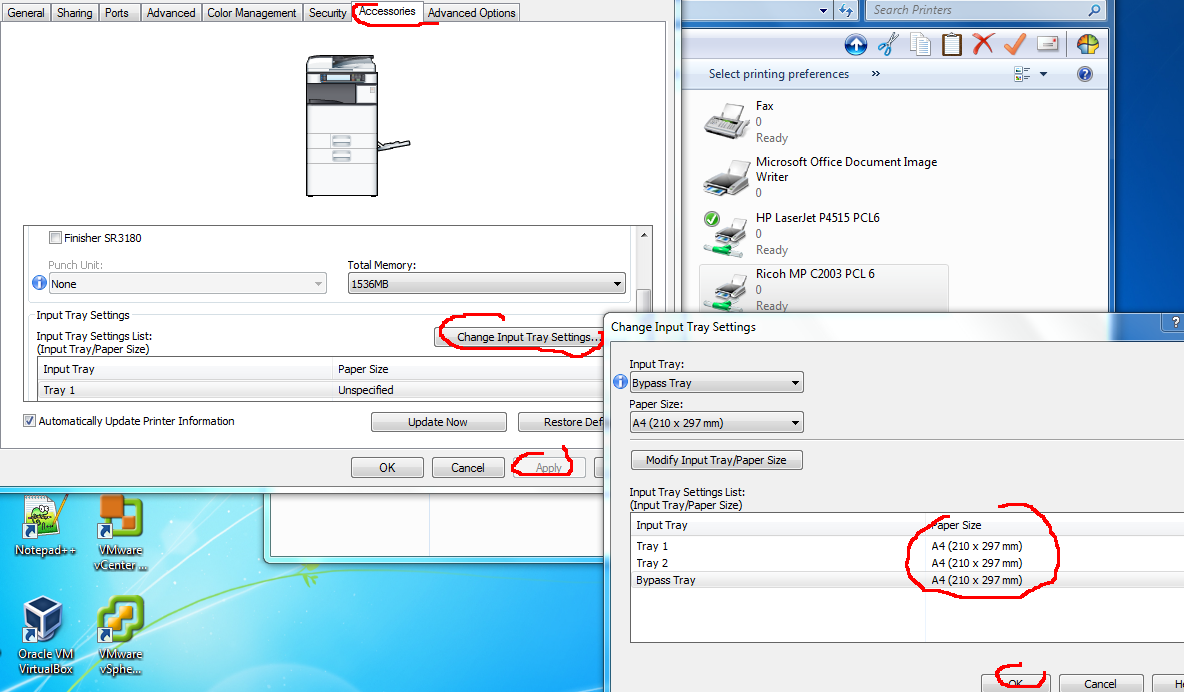Viewport: 1184px width, 692px height.
Task: Open the Punch Unit dropdown
Action: (187, 284)
